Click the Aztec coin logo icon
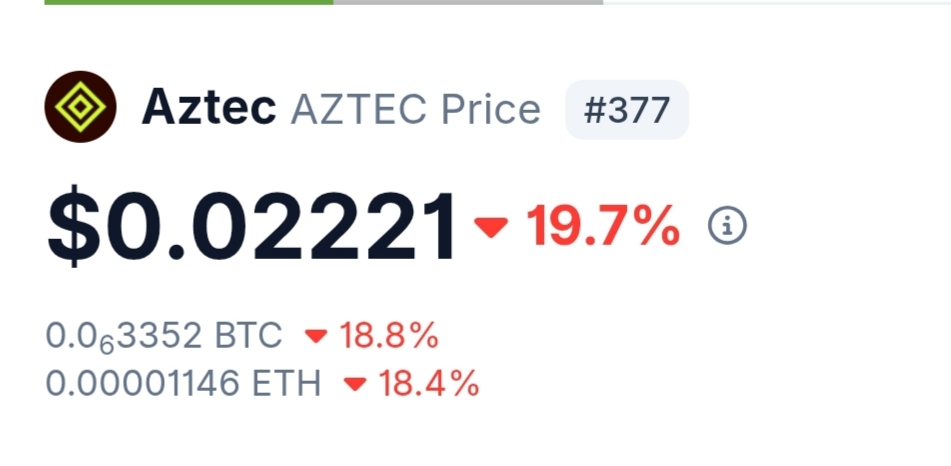Image resolution: width=951 pixels, height=466 pixels. click(80, 107)
